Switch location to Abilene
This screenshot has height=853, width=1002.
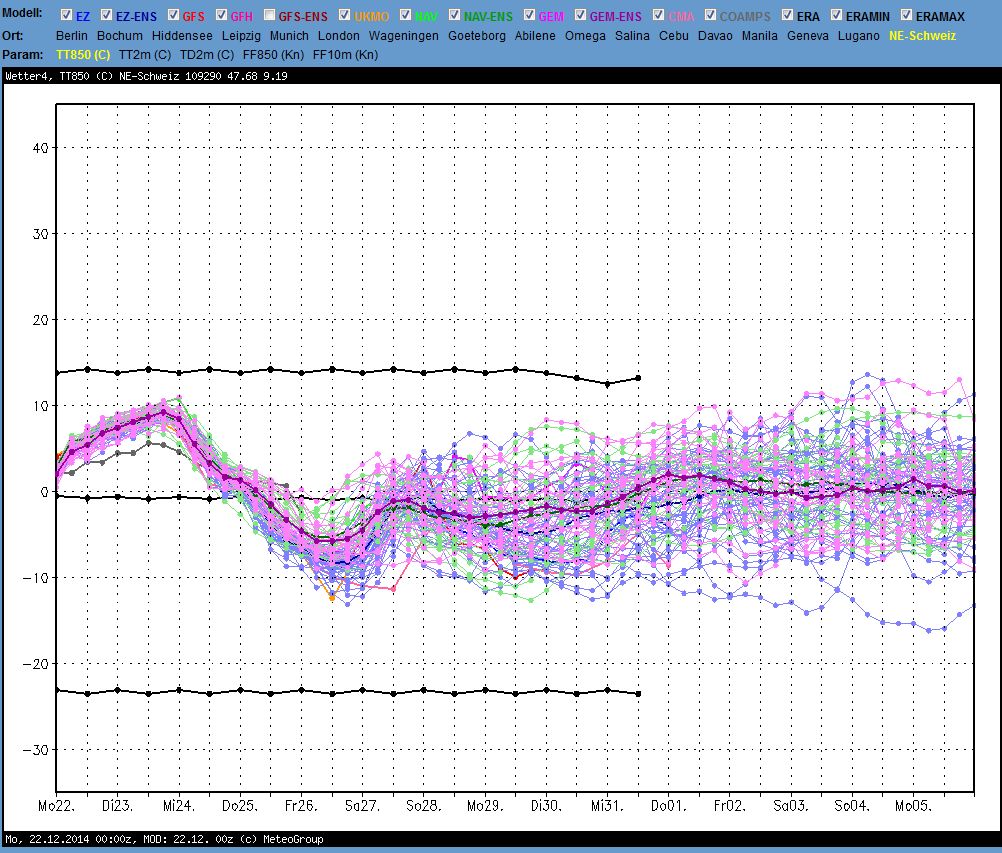pyautogui.click(x=535, y=36)
